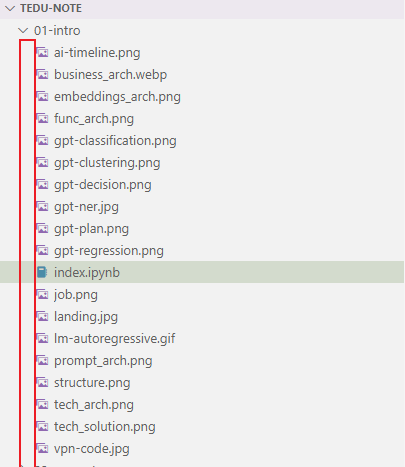Image resolution: width=405 pixels, height=467 pixels.
Task: Click the notebook icon beside index.ipynb
Action: pos(42,273)
